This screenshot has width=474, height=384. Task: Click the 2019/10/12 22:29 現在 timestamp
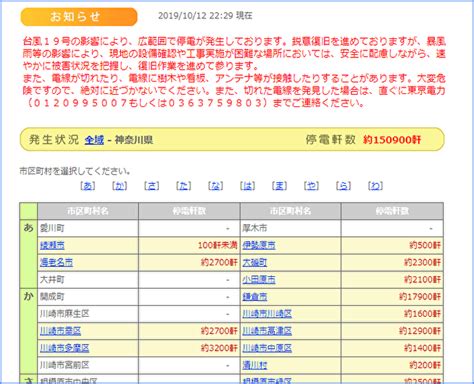tap(205, 16)
